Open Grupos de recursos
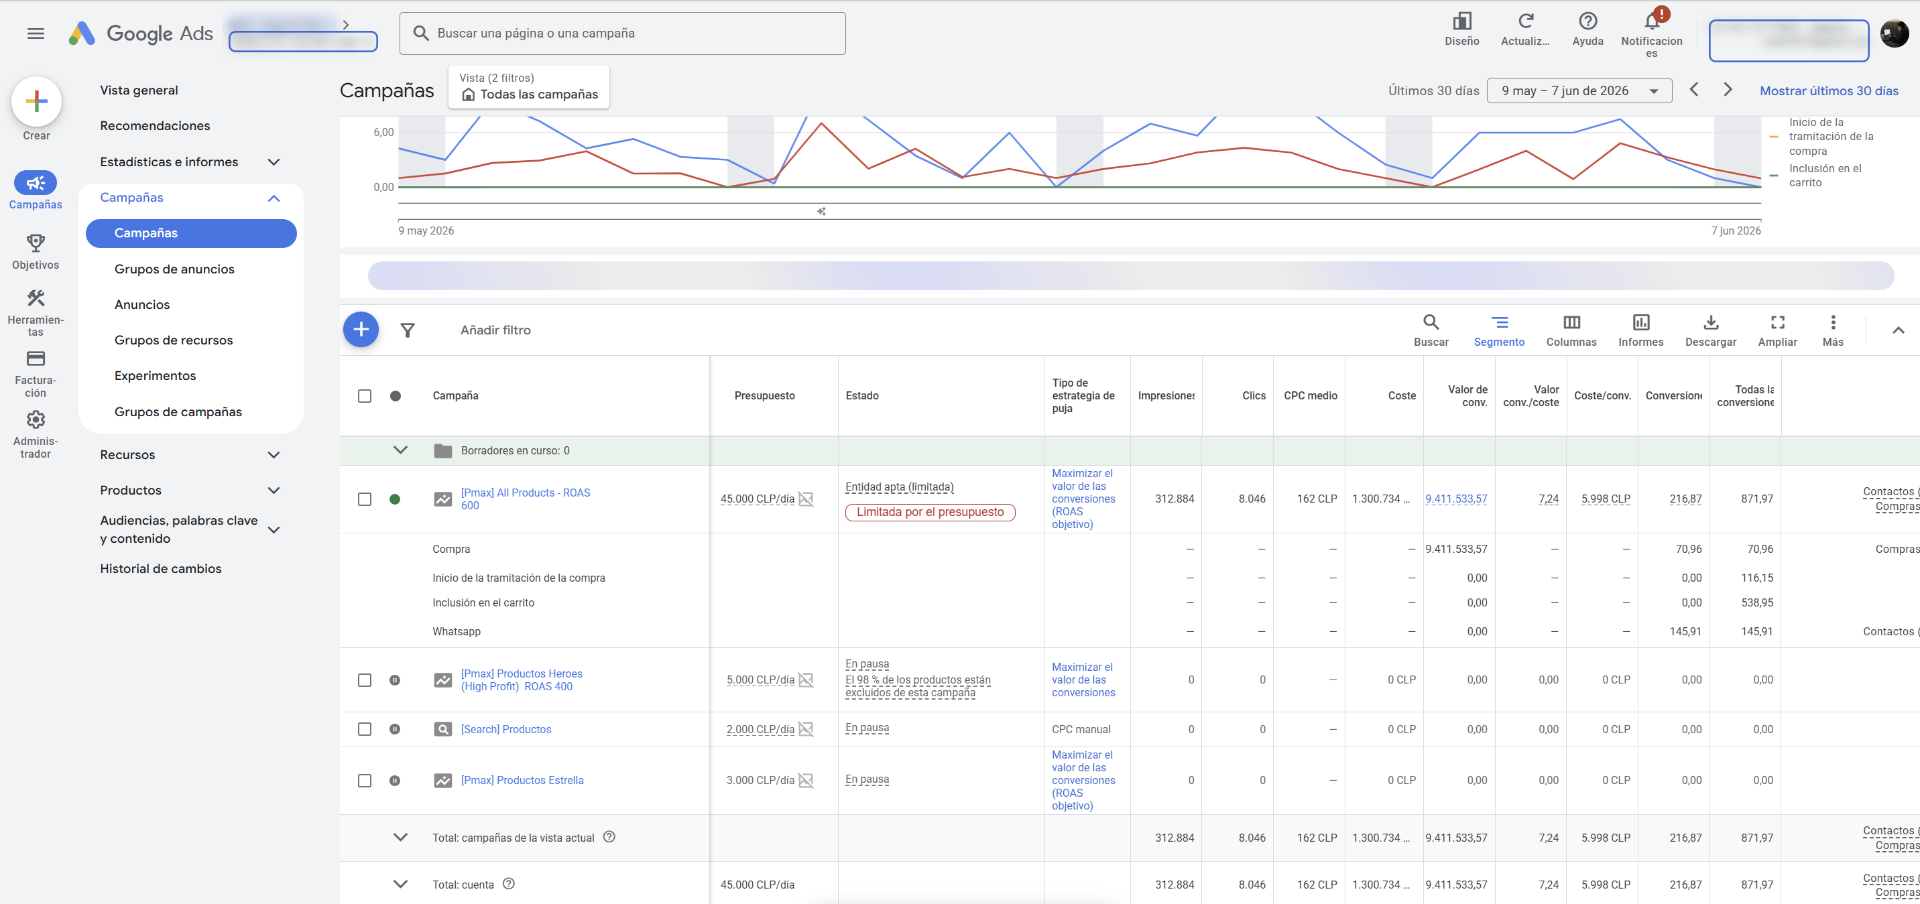The width and height of the screenshot is (1920, 904). tap(173, 340)
